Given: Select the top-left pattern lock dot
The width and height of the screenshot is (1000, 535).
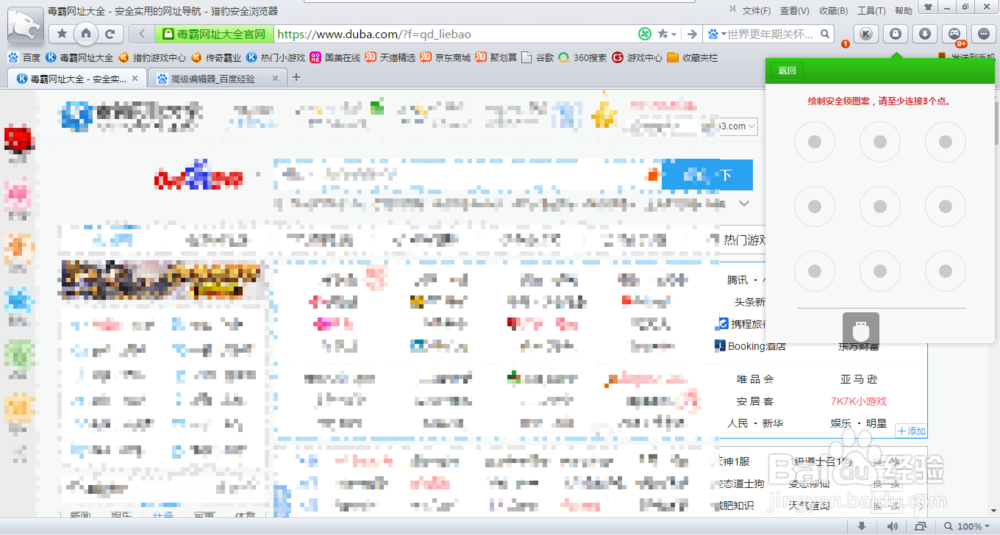Looking at the screenshot, I should [x=814, y=142].
